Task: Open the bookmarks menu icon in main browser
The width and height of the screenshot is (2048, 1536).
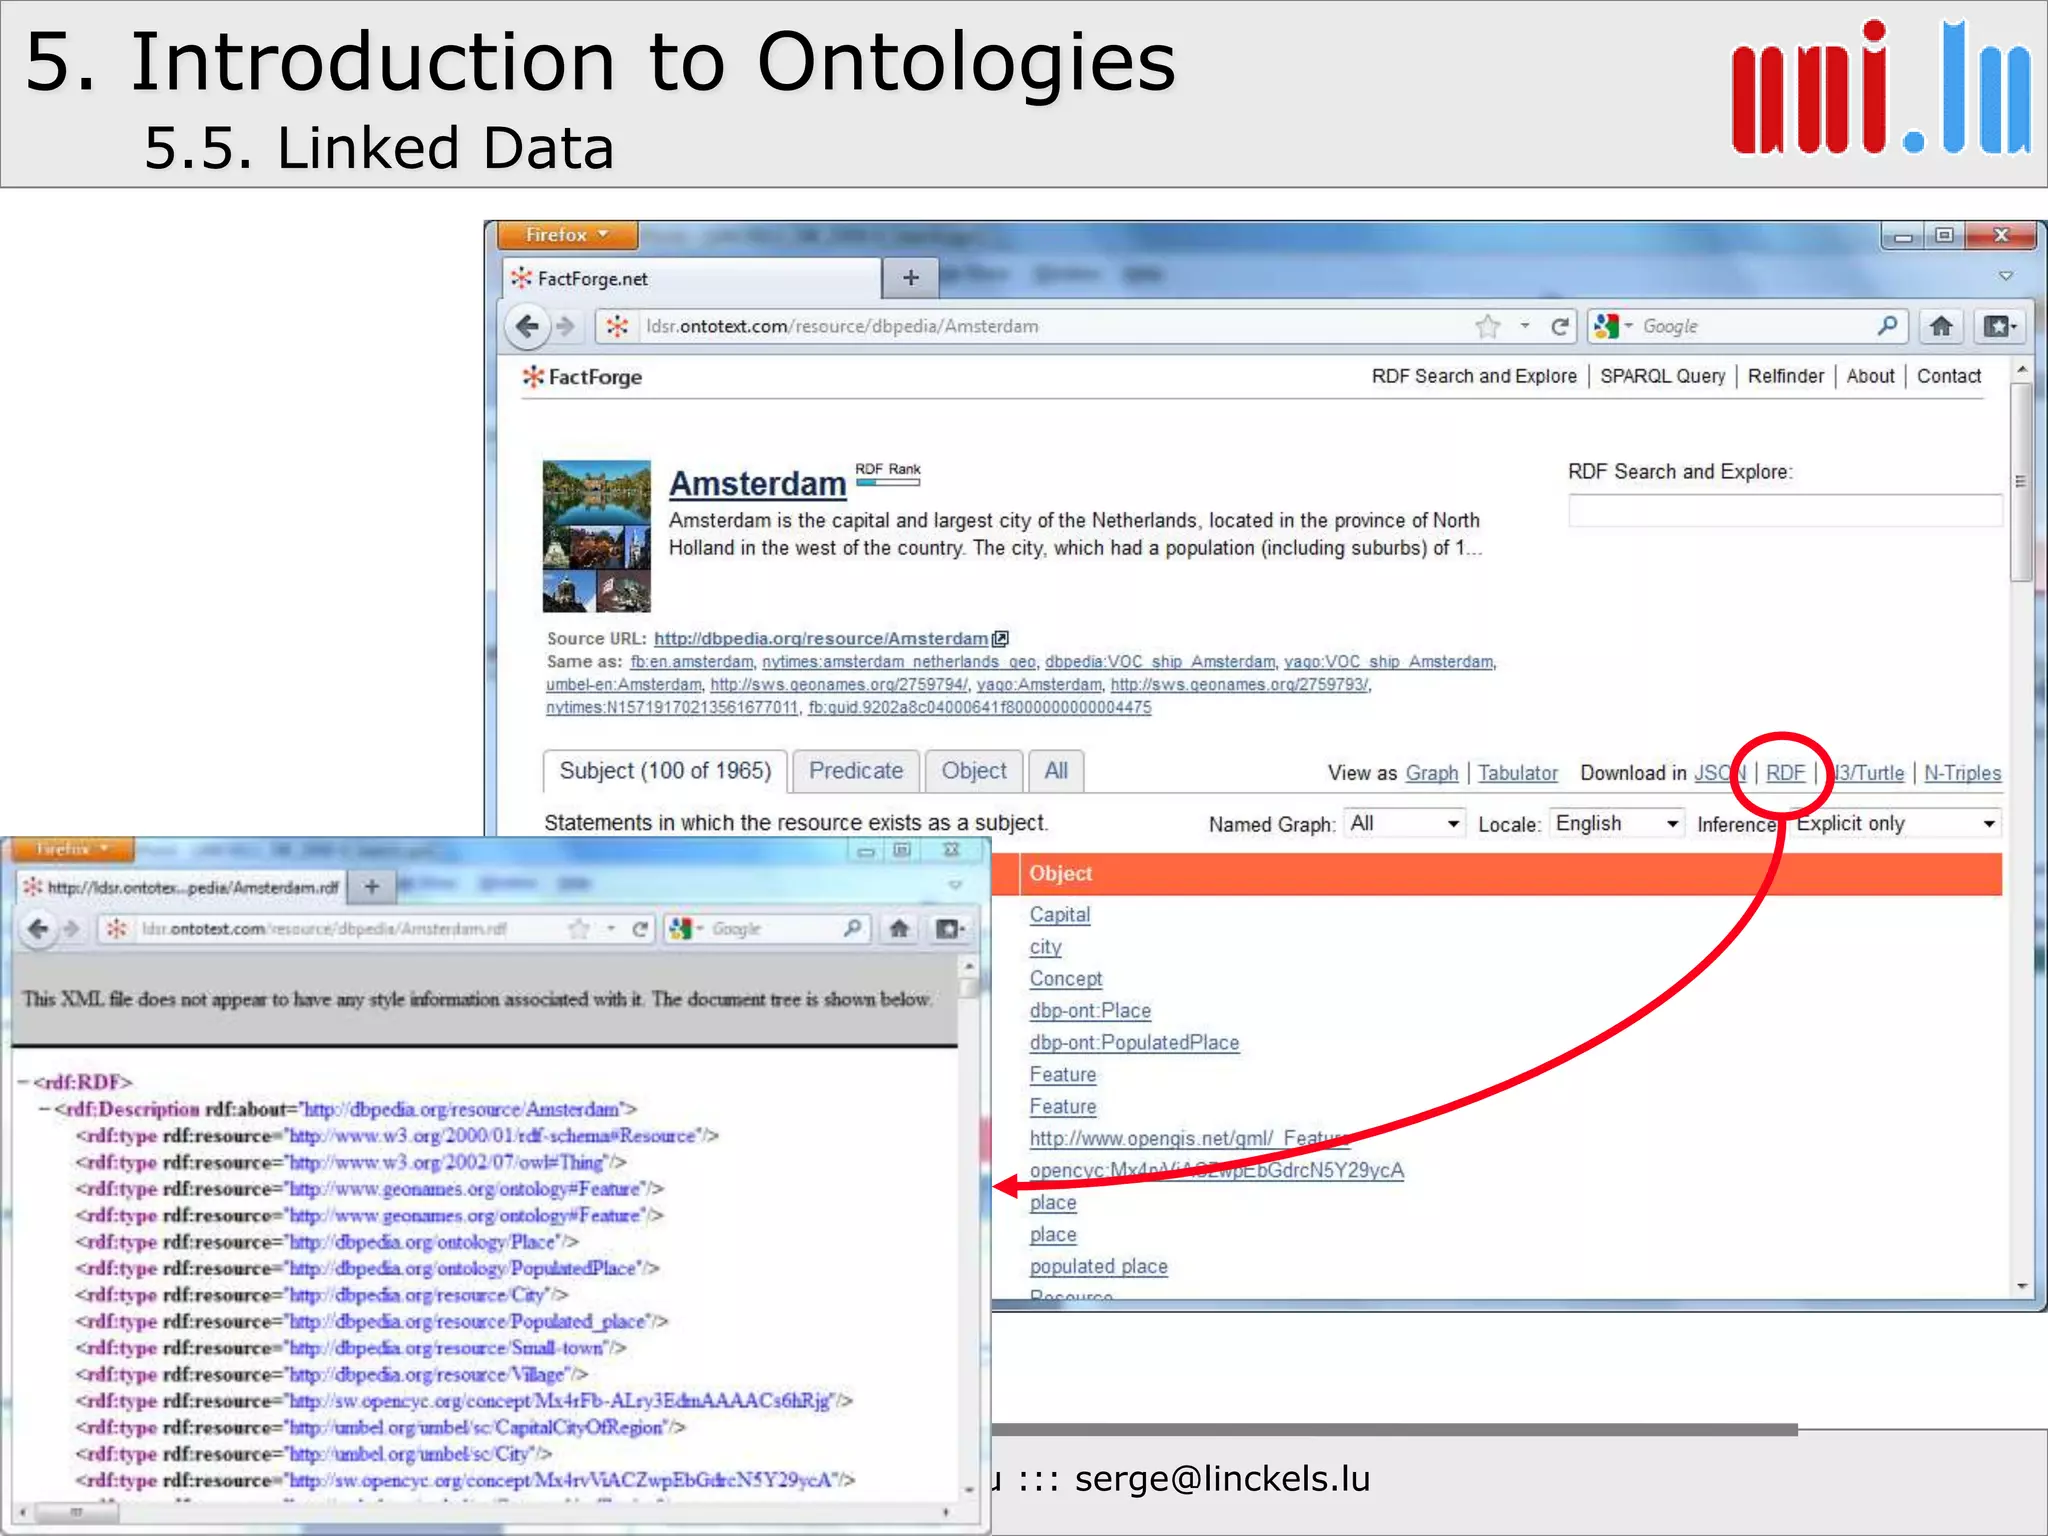Action: pos(2000,326)
